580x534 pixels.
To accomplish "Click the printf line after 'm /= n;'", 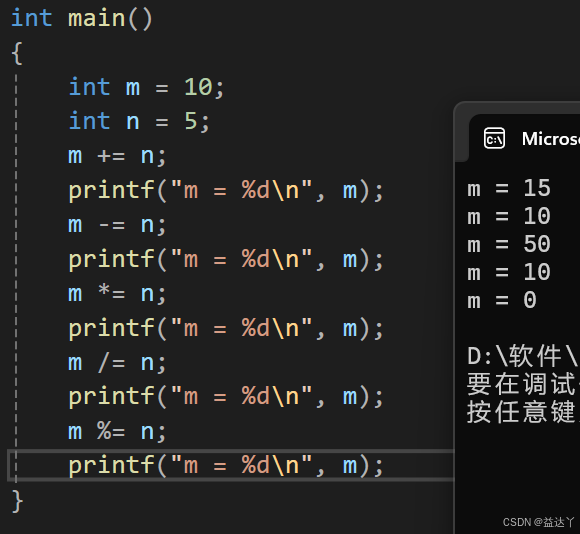I will (226, 397).
